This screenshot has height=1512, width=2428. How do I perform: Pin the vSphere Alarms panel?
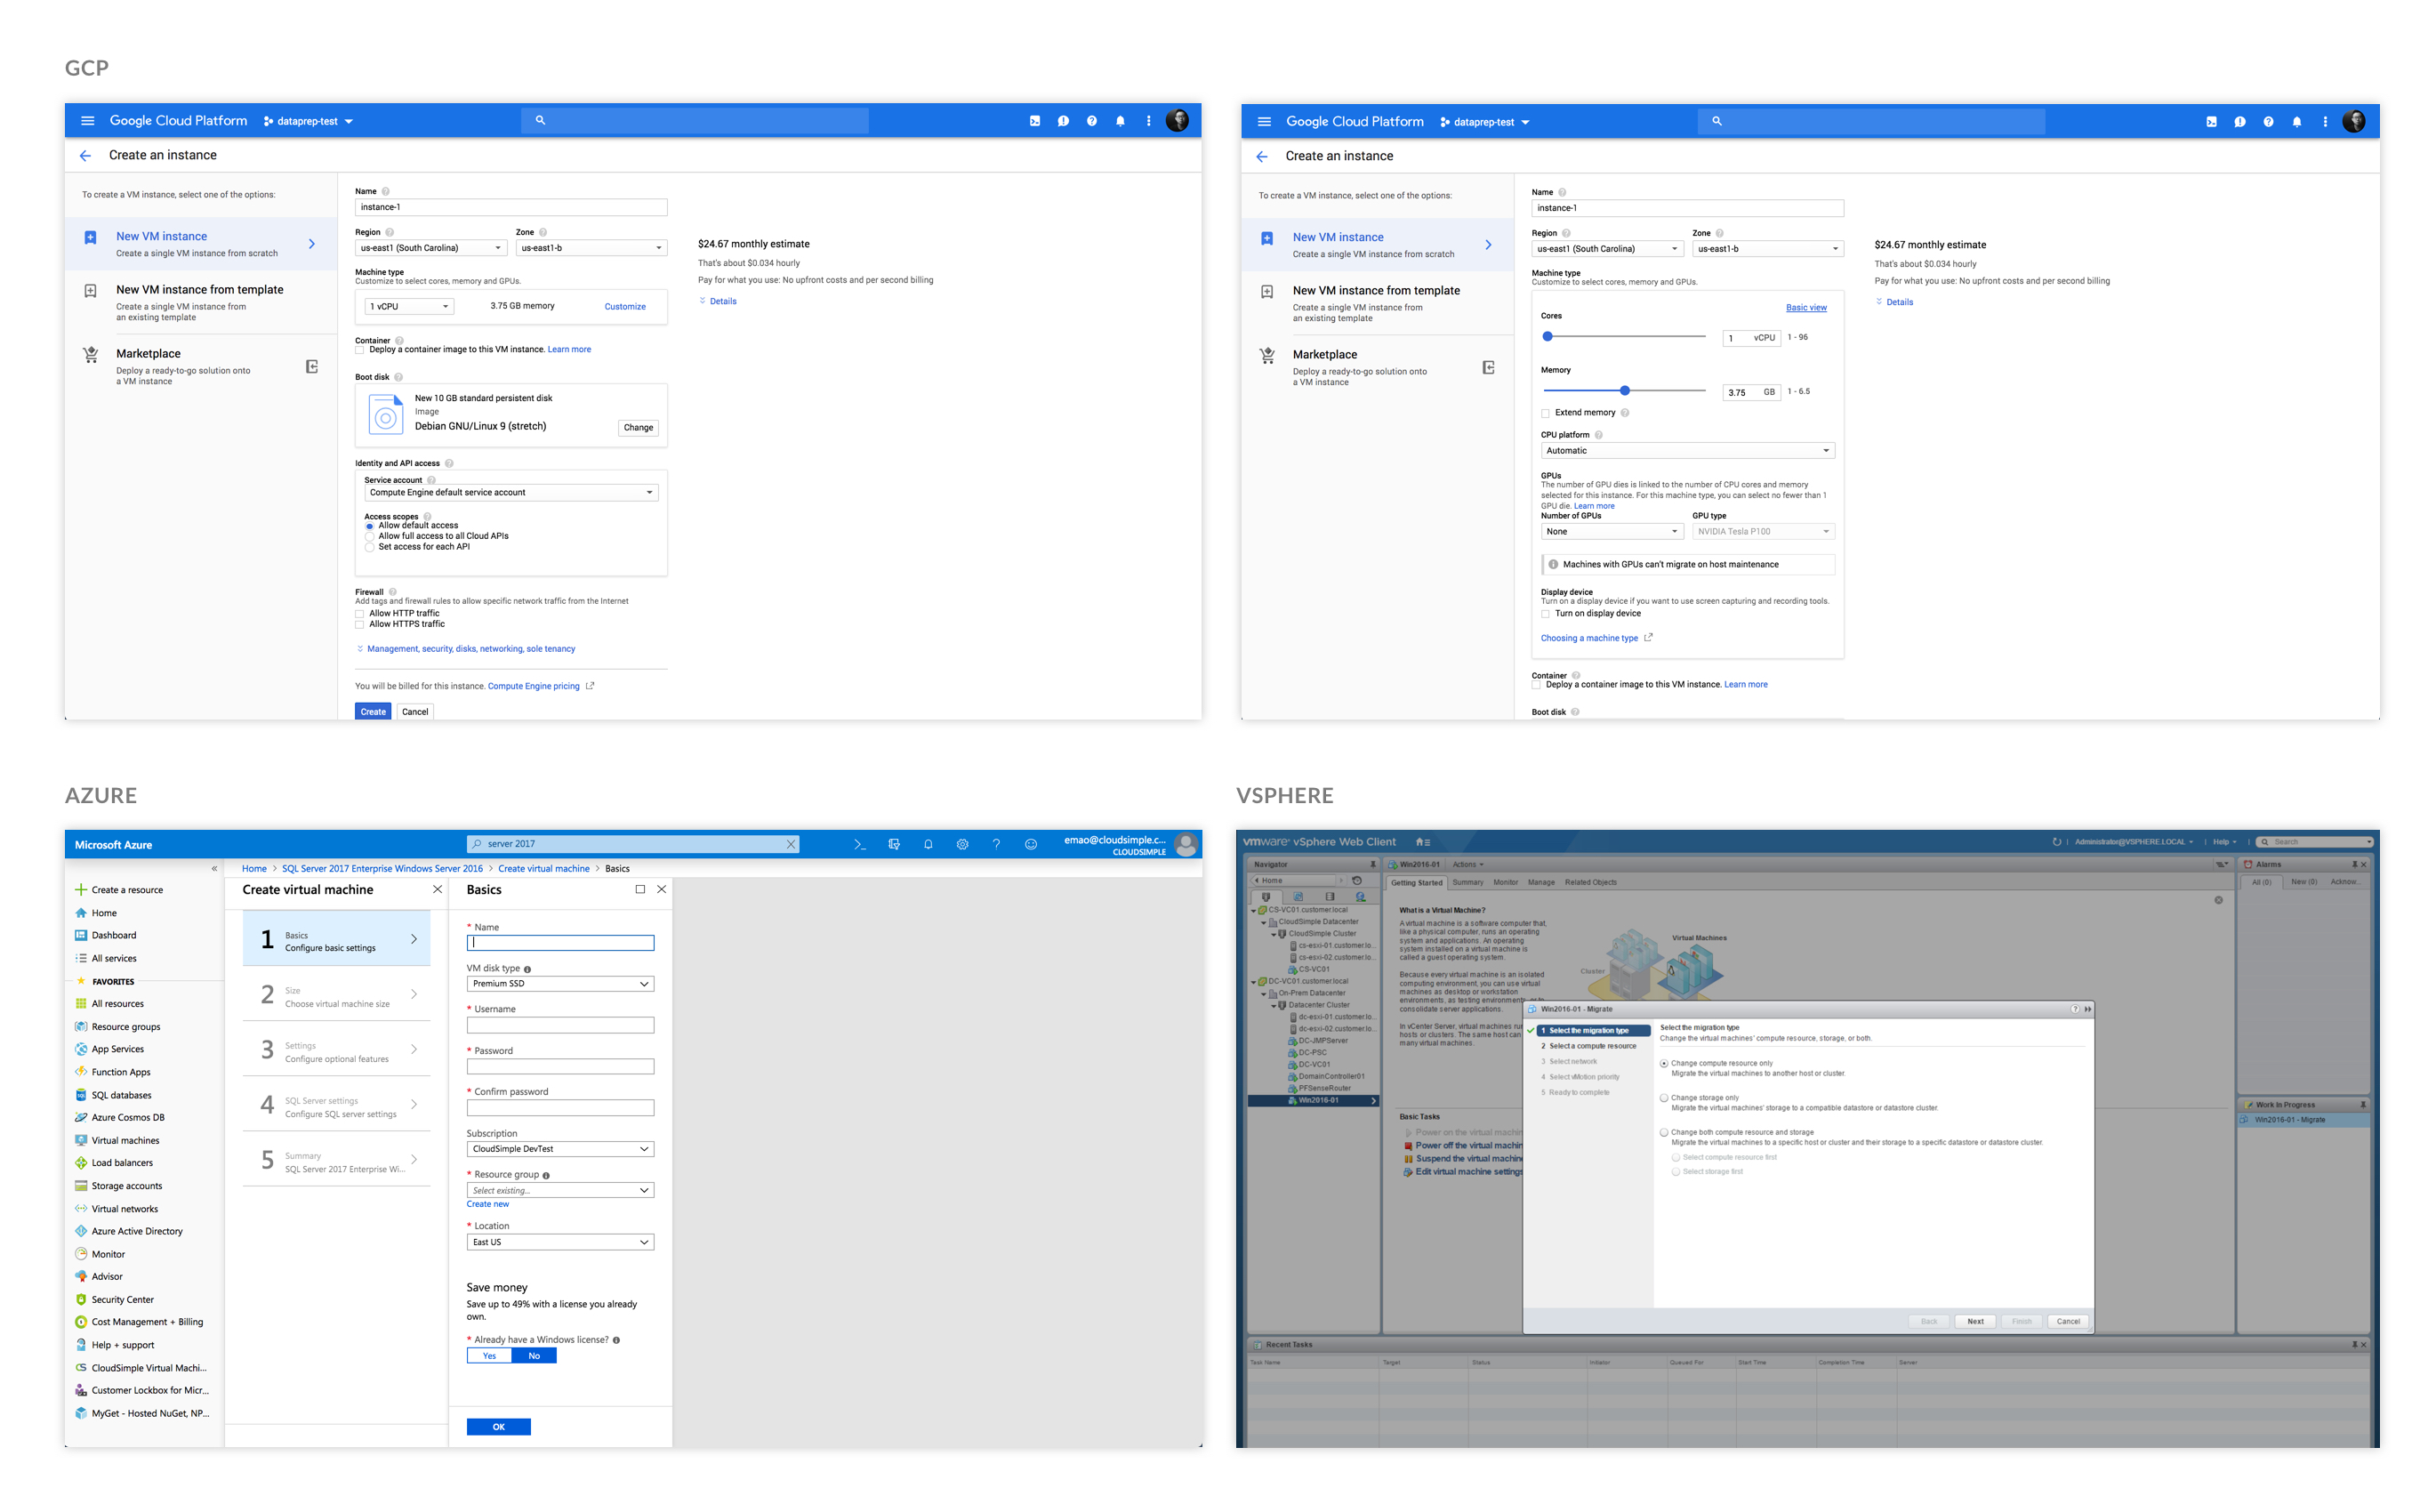coord(2354,864)
